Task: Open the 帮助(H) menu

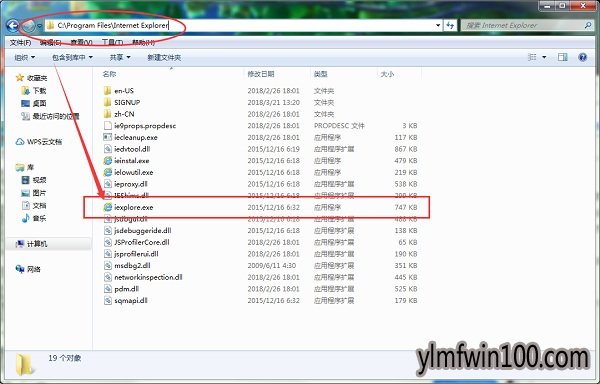Action: pyautogui.click(x=143, y=42)
